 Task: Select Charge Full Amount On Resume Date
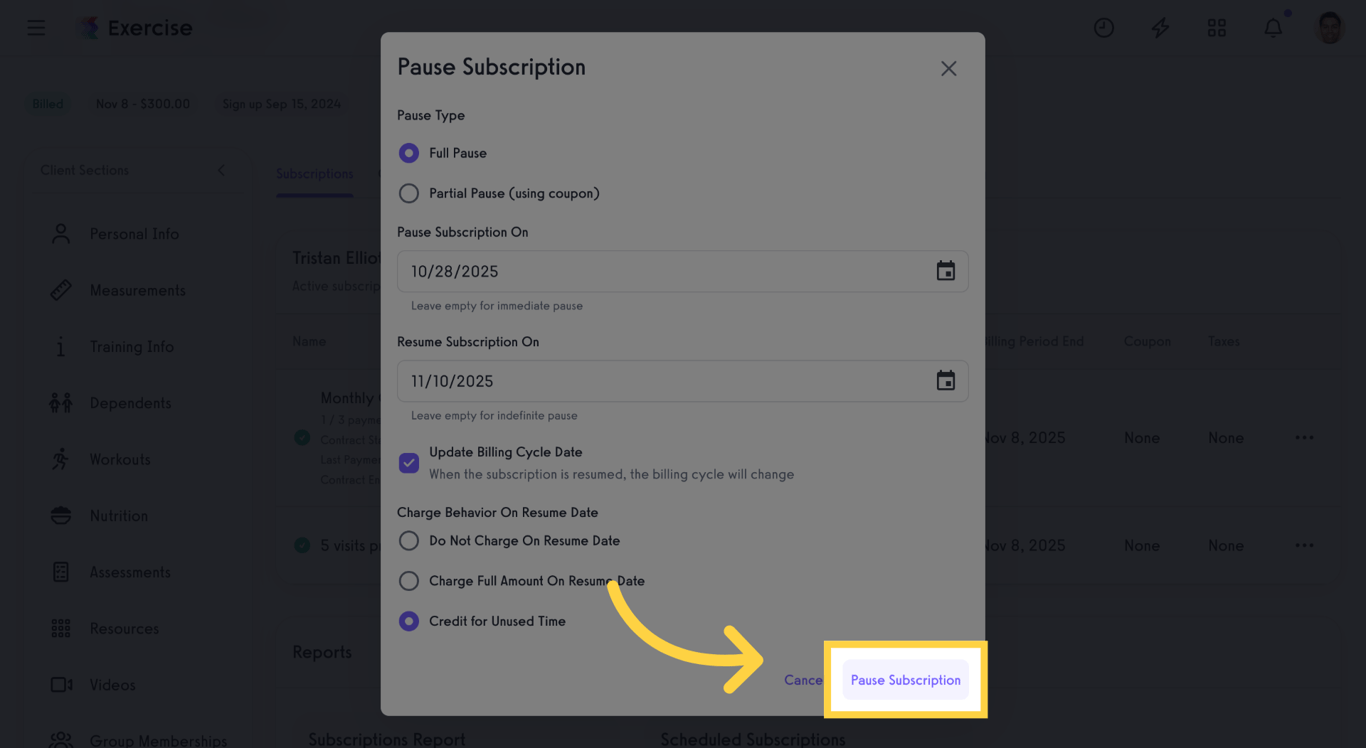(408, 581)
